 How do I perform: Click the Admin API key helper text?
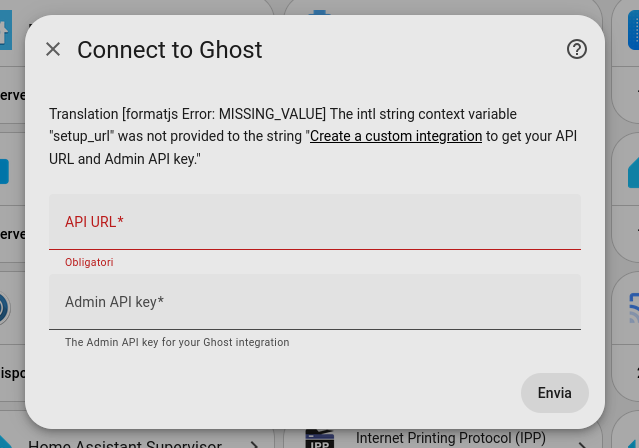click(177, 342)
